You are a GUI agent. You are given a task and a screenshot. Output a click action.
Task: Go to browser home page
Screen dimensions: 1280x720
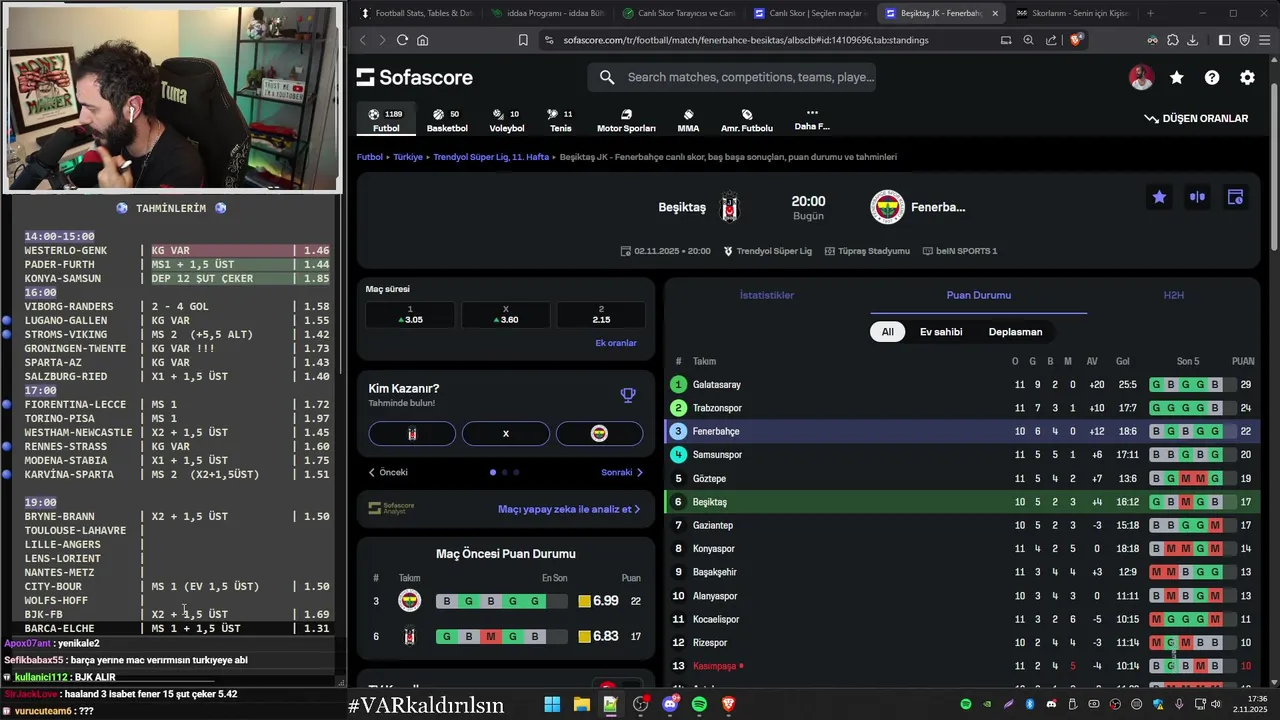[x=423, y=40]
